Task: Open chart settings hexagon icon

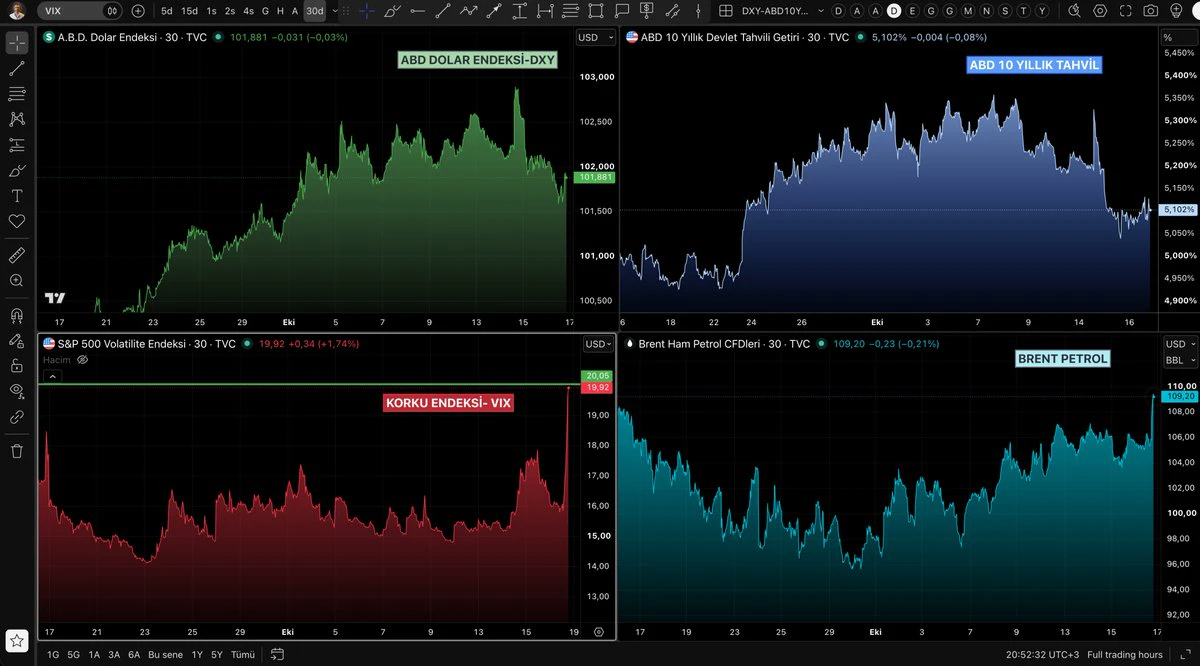Action: (1101, 11)
